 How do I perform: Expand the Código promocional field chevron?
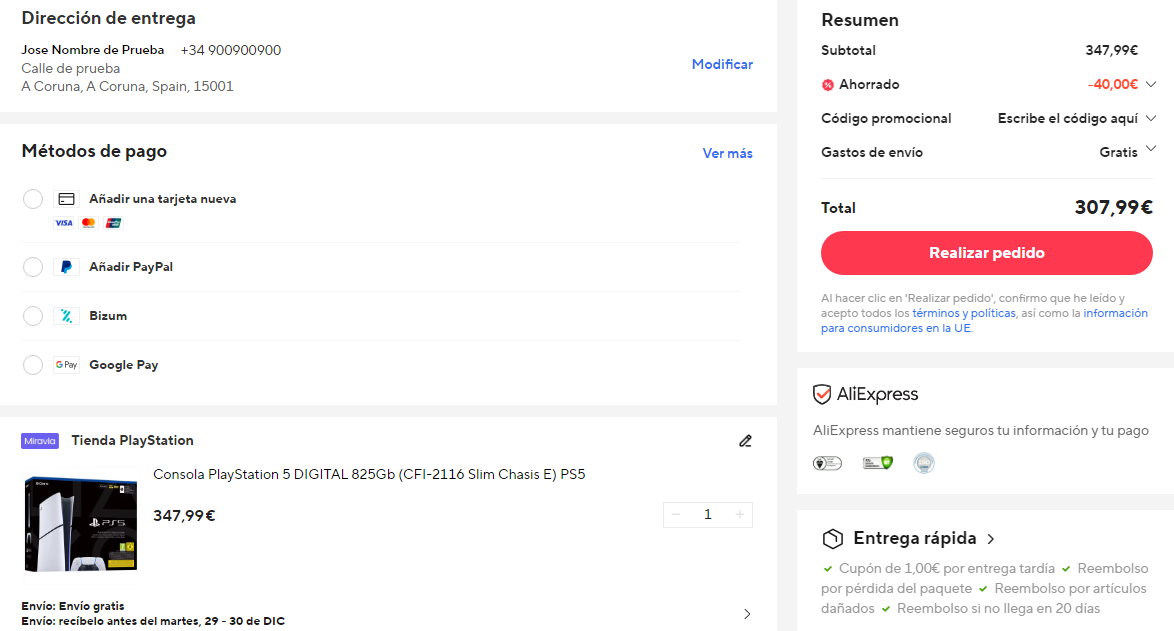pyautogui.click(x=1151, y=118)
